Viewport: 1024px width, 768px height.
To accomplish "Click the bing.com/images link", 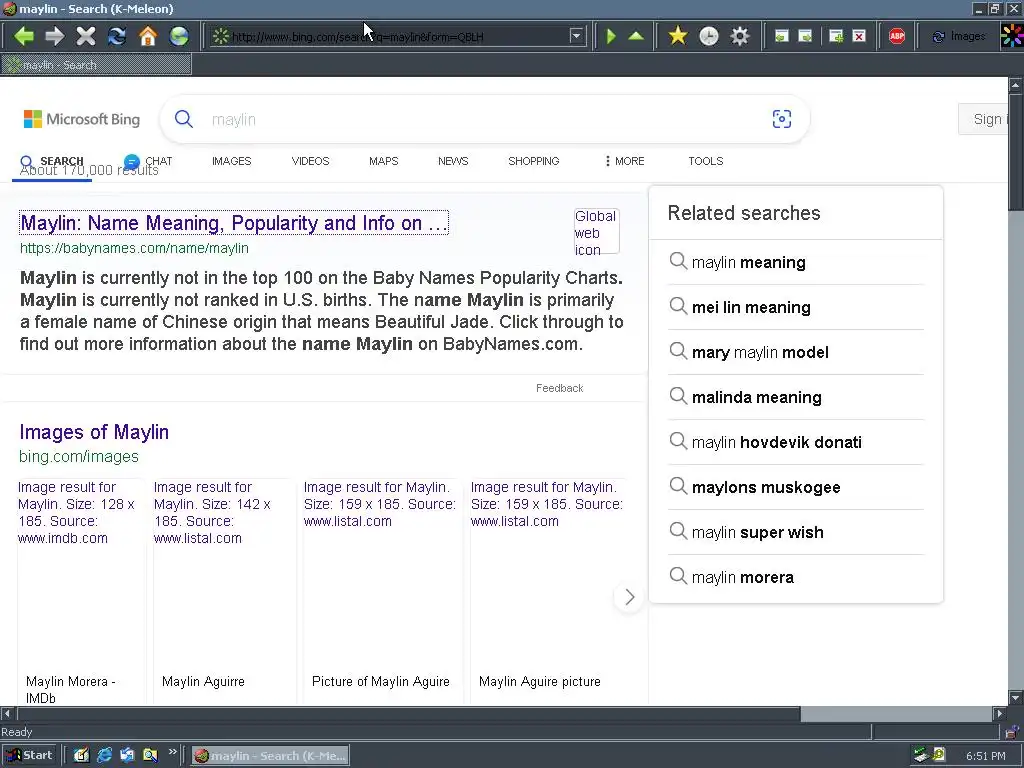I will coord(79,456).
